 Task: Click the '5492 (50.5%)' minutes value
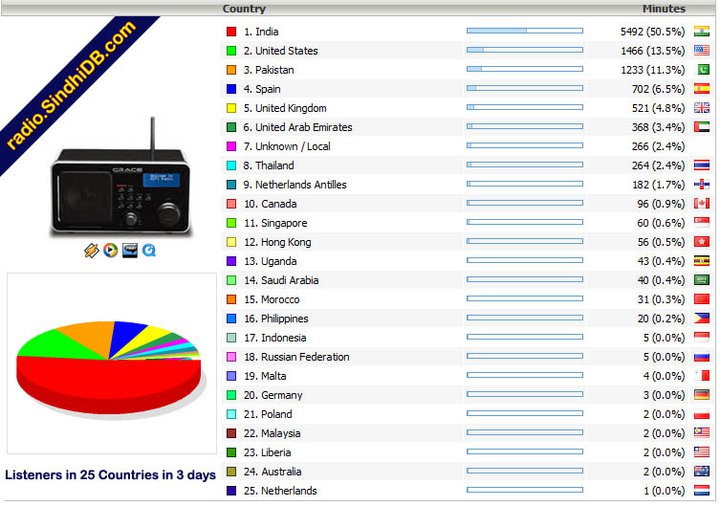coord(652,32)
